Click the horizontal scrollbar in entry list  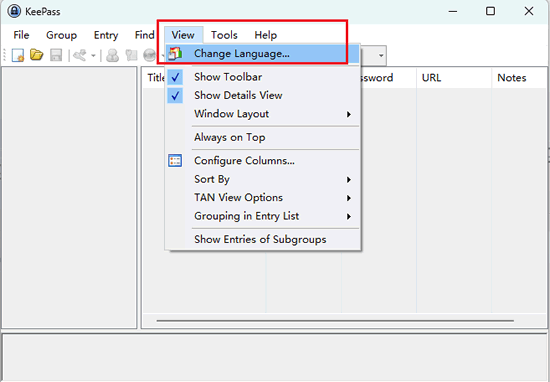[x=335, y=321]
